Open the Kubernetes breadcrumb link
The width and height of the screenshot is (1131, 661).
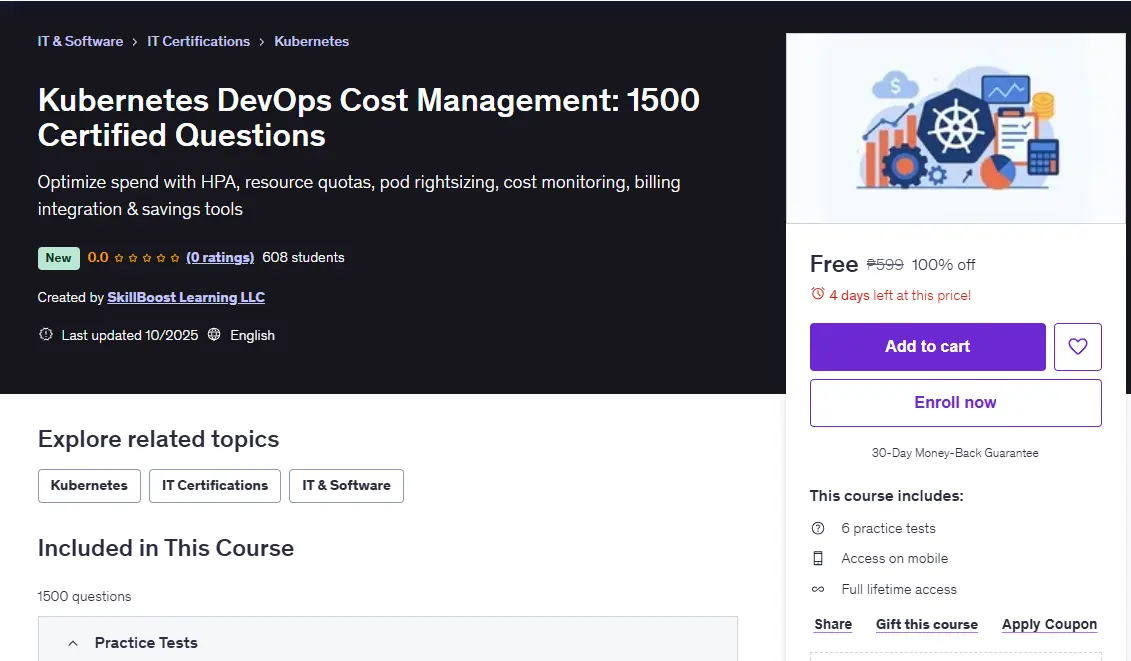(312, 41)
